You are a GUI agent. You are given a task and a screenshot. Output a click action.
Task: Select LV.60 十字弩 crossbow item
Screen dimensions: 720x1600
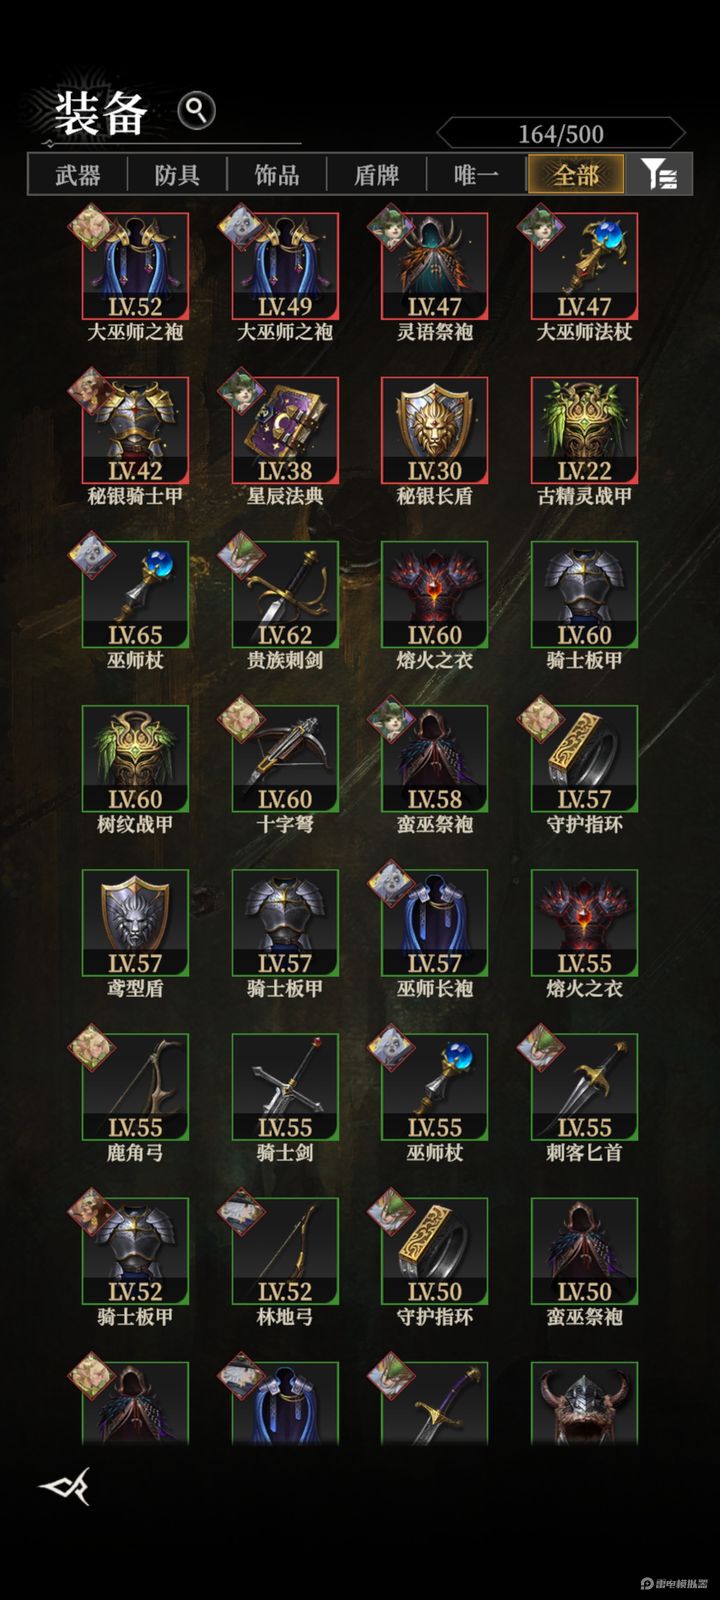[x=284, y=758]
